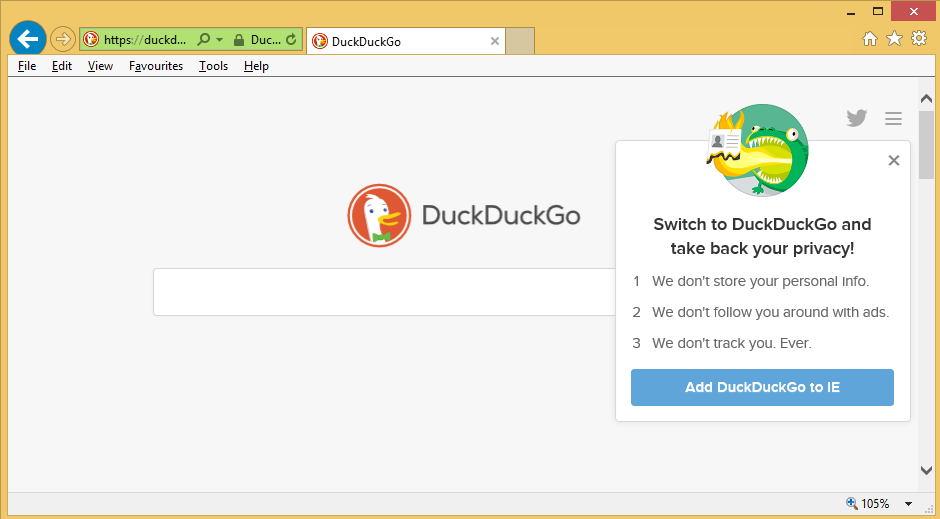
Task: Dismiss the privacy popup with its X
Action: click(894, 160)
